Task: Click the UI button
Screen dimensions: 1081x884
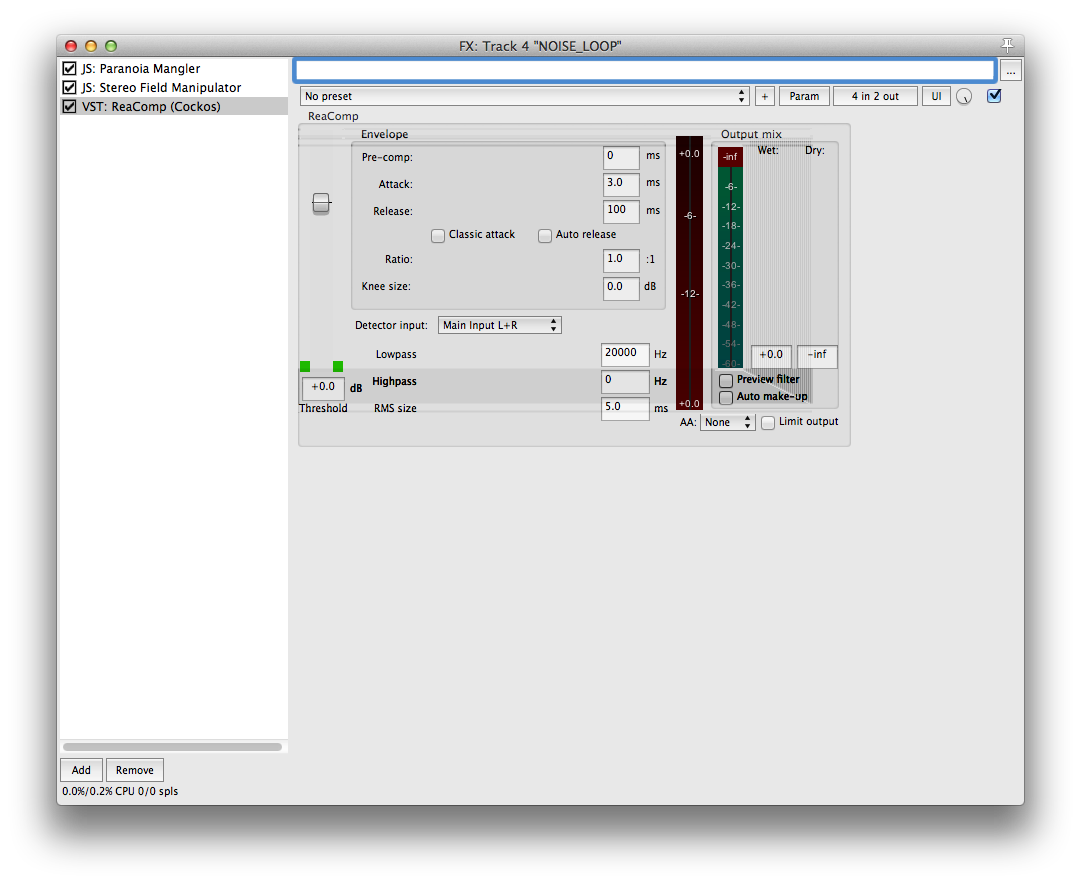Action: [936, 97]
